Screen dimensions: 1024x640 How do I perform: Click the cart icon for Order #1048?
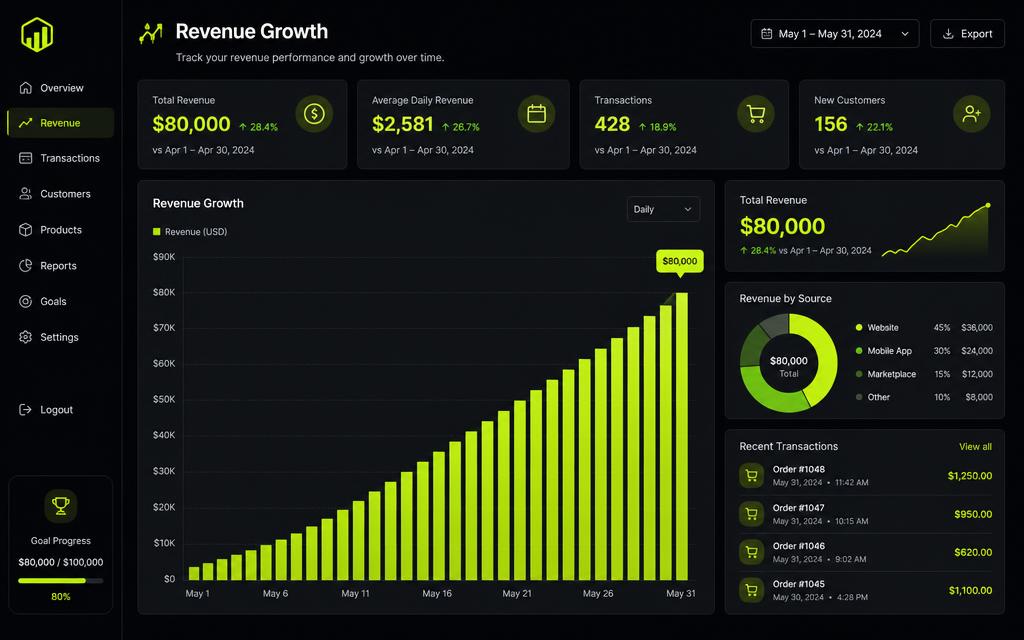[752, 475]
